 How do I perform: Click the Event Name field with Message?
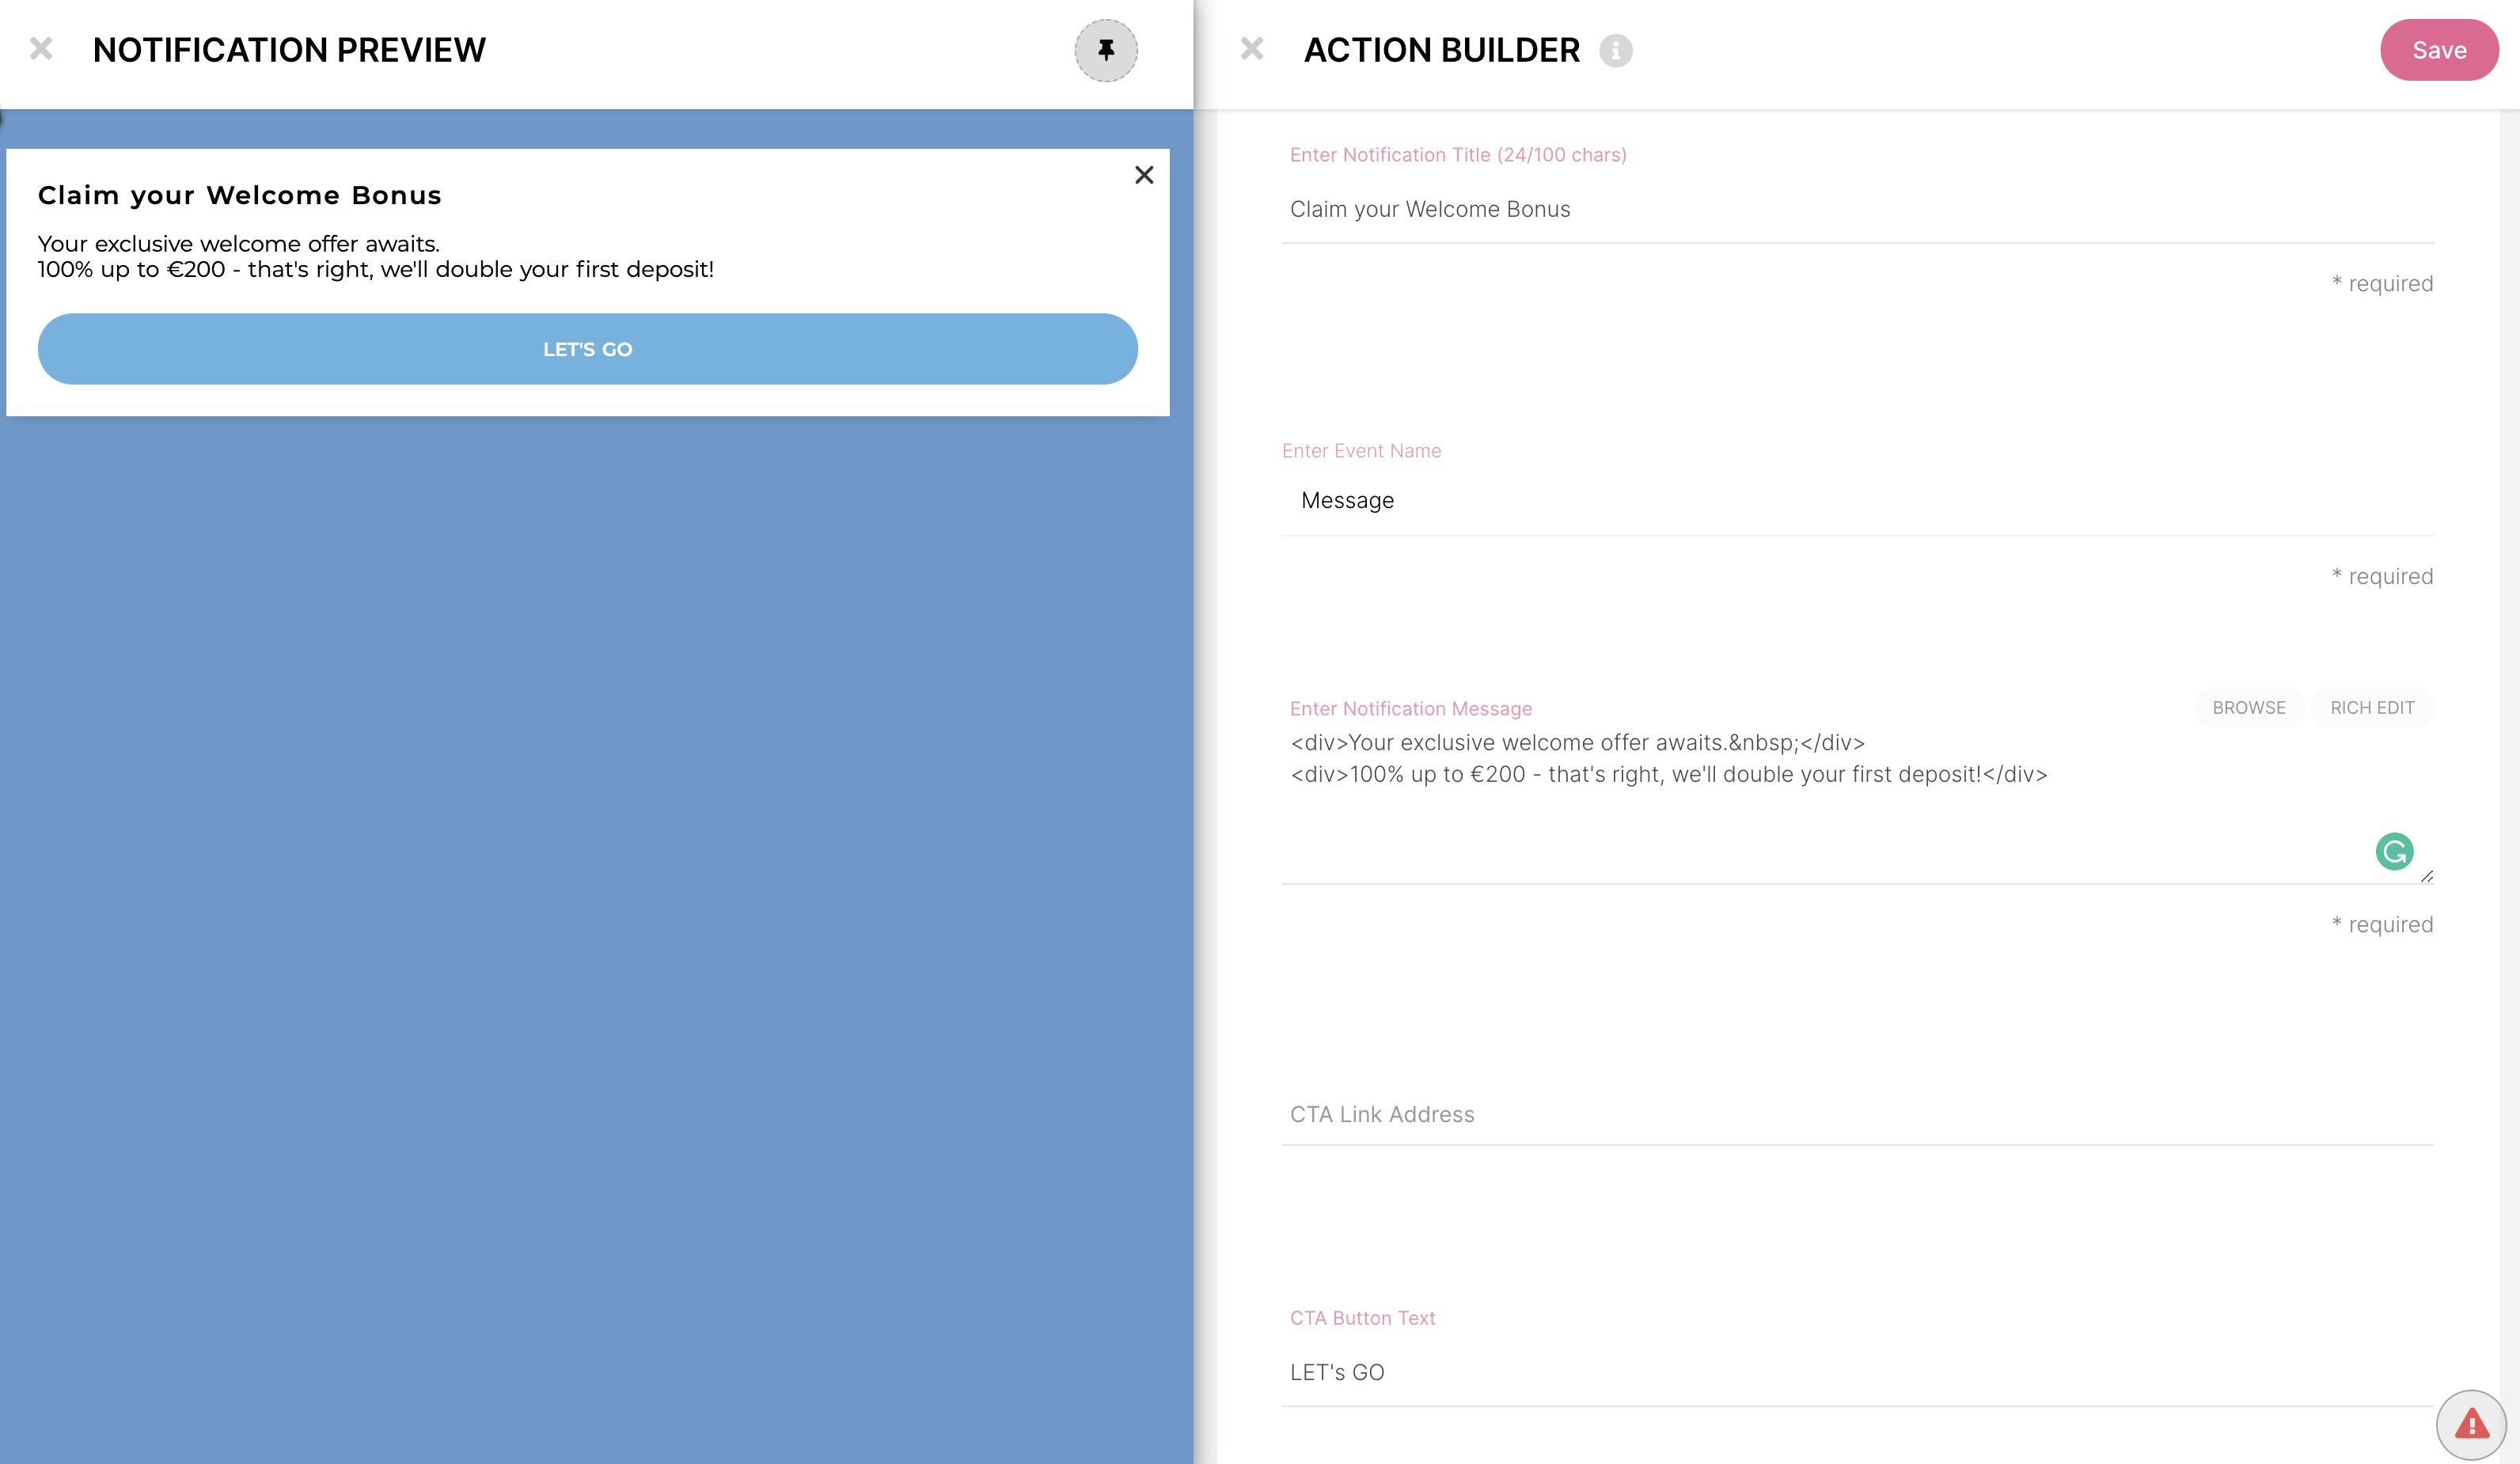pyautogui.click(x=1857, y=500)
